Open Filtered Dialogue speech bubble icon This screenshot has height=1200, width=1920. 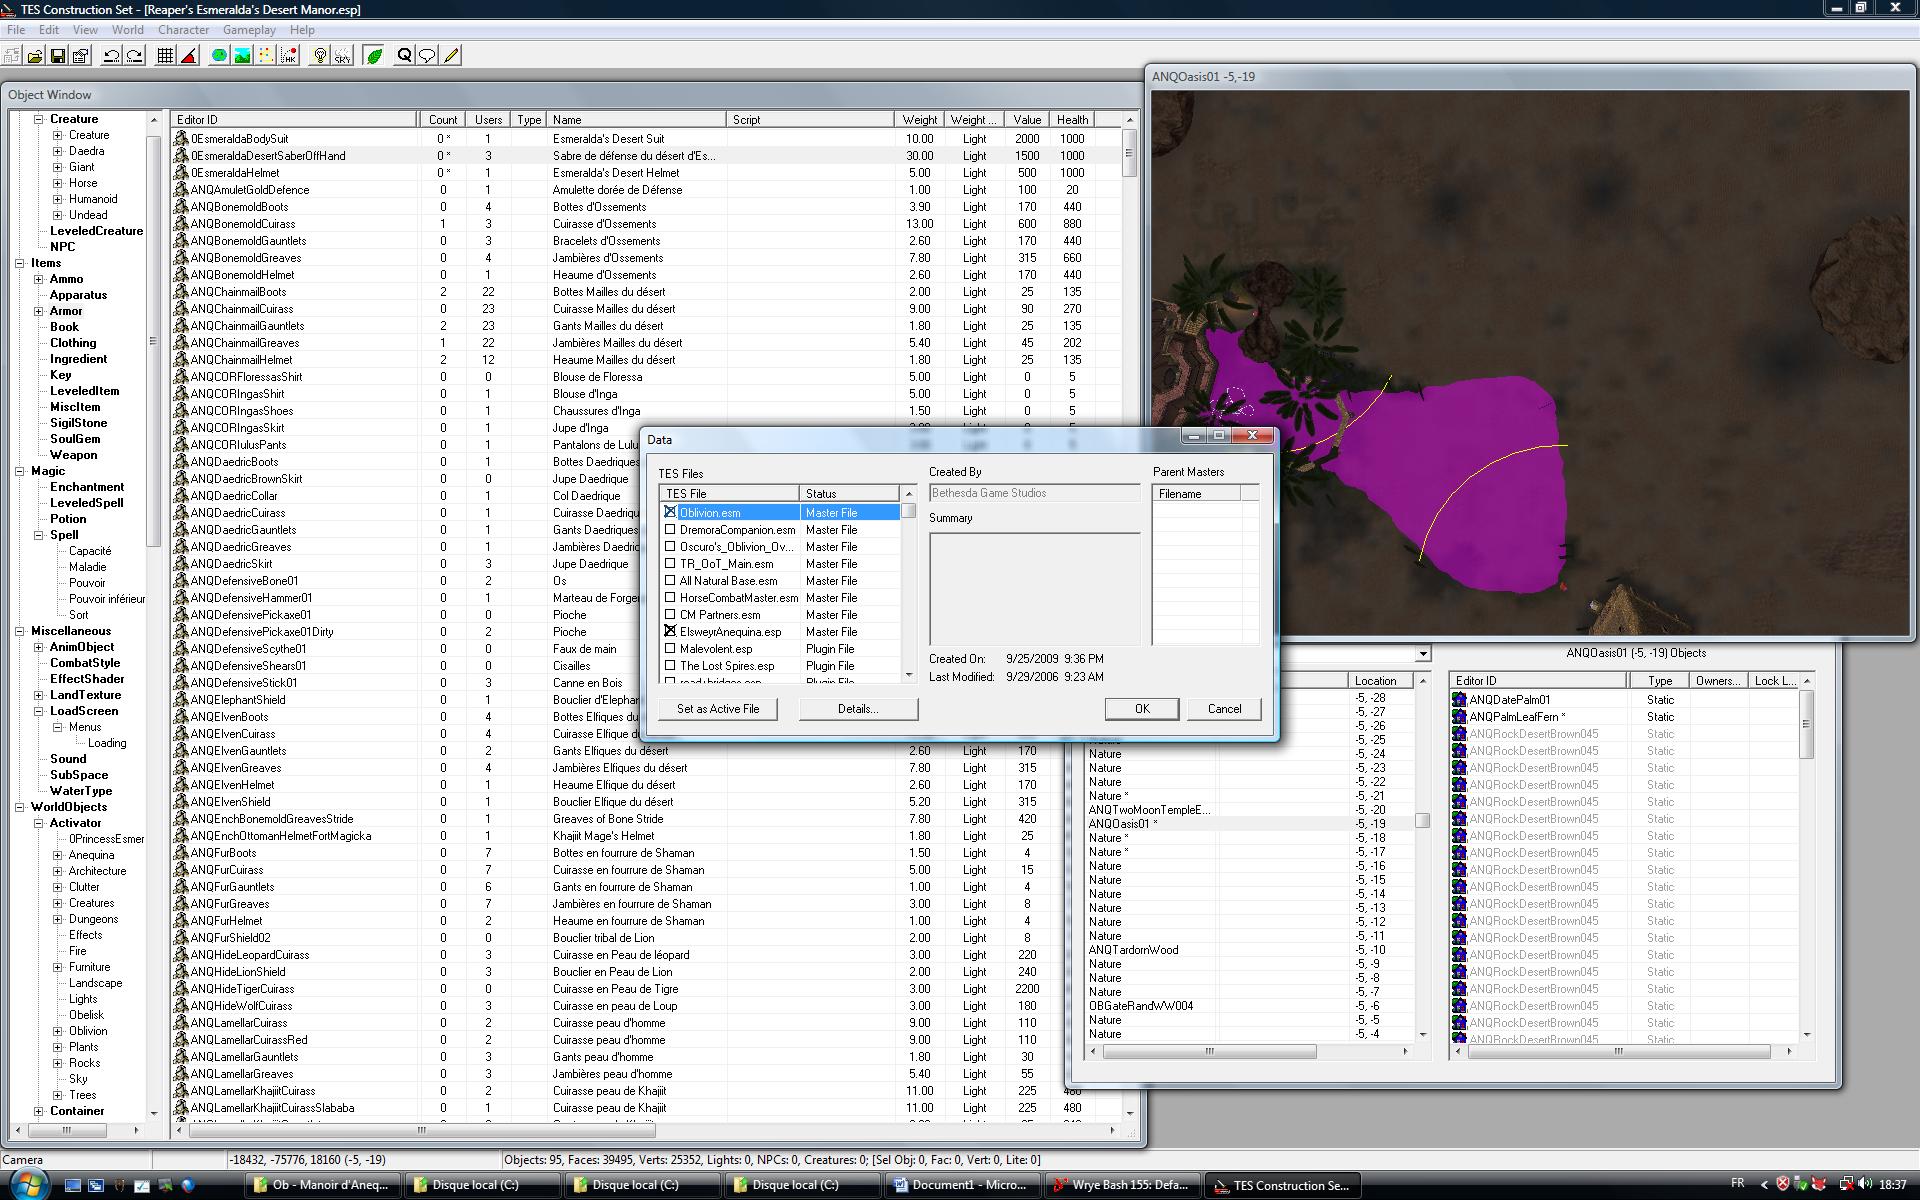click(x=427, y=56)
